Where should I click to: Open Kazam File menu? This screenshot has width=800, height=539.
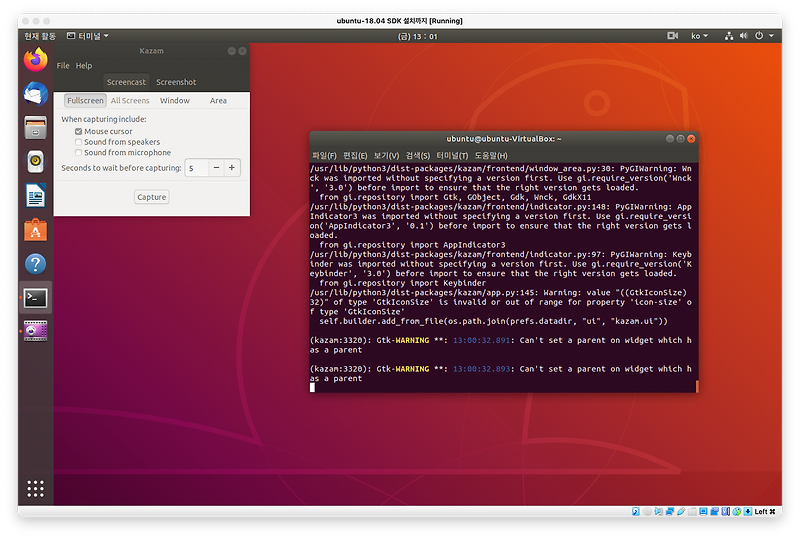click(63, 65)
